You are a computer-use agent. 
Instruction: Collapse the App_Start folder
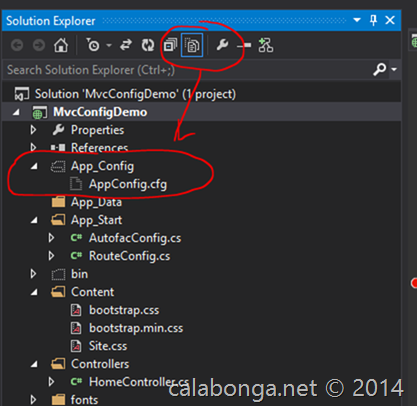coord(34,220)
